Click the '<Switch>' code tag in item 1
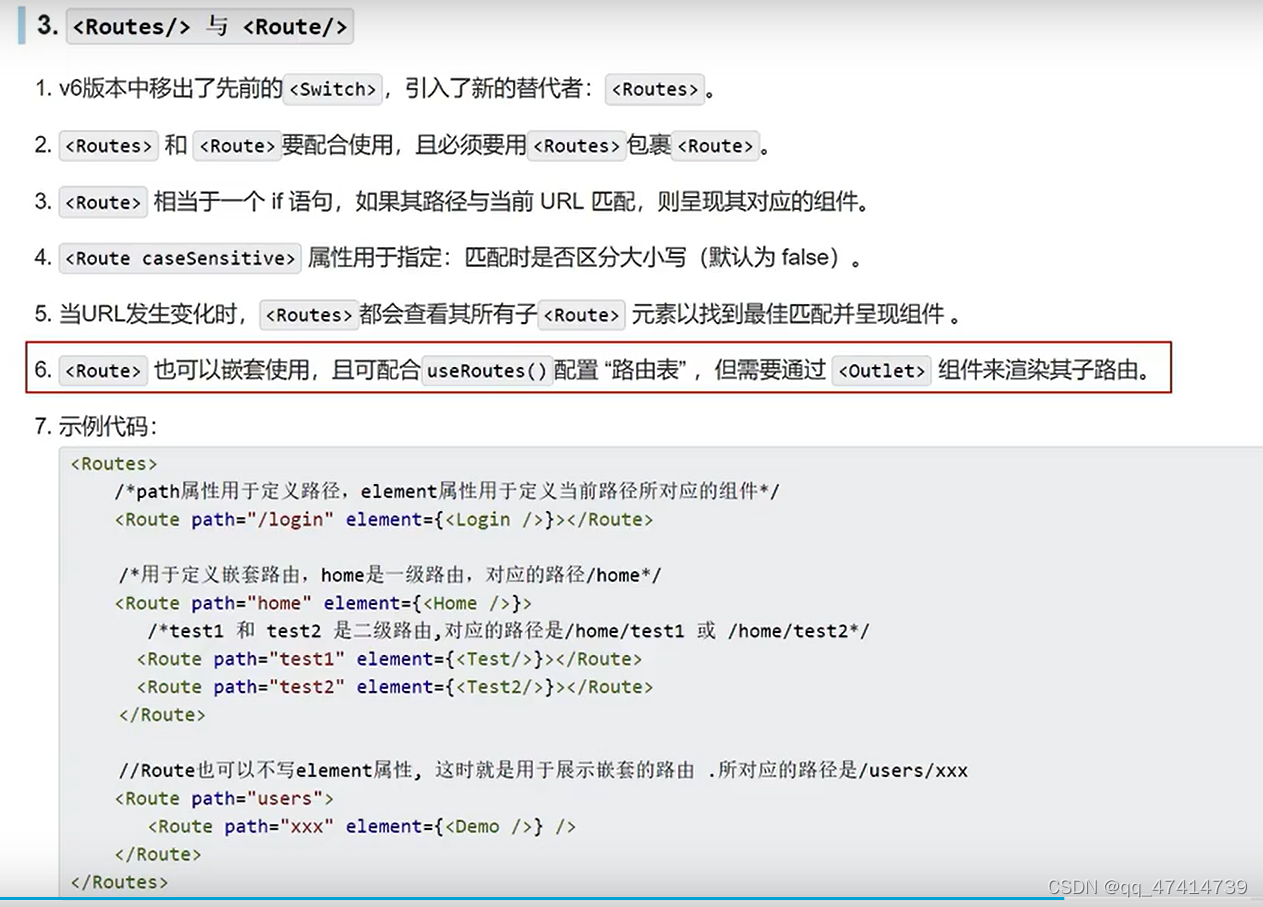 point(333,89)
